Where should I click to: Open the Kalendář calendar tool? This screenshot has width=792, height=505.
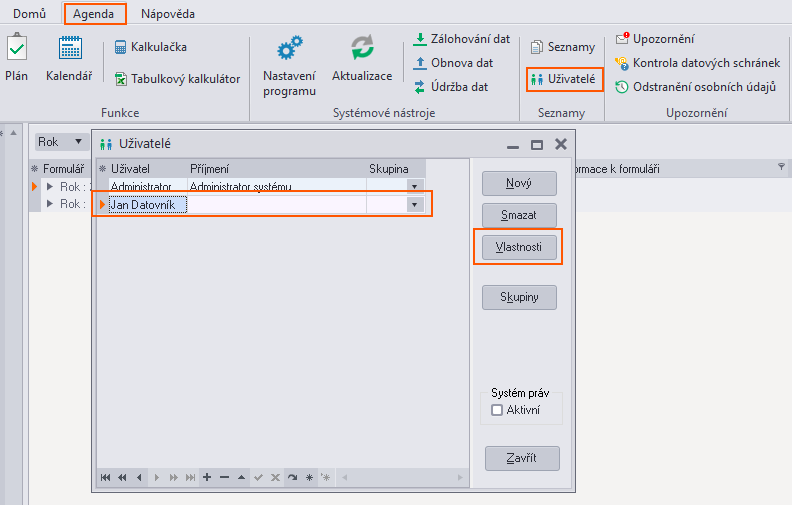click(69, 58)
